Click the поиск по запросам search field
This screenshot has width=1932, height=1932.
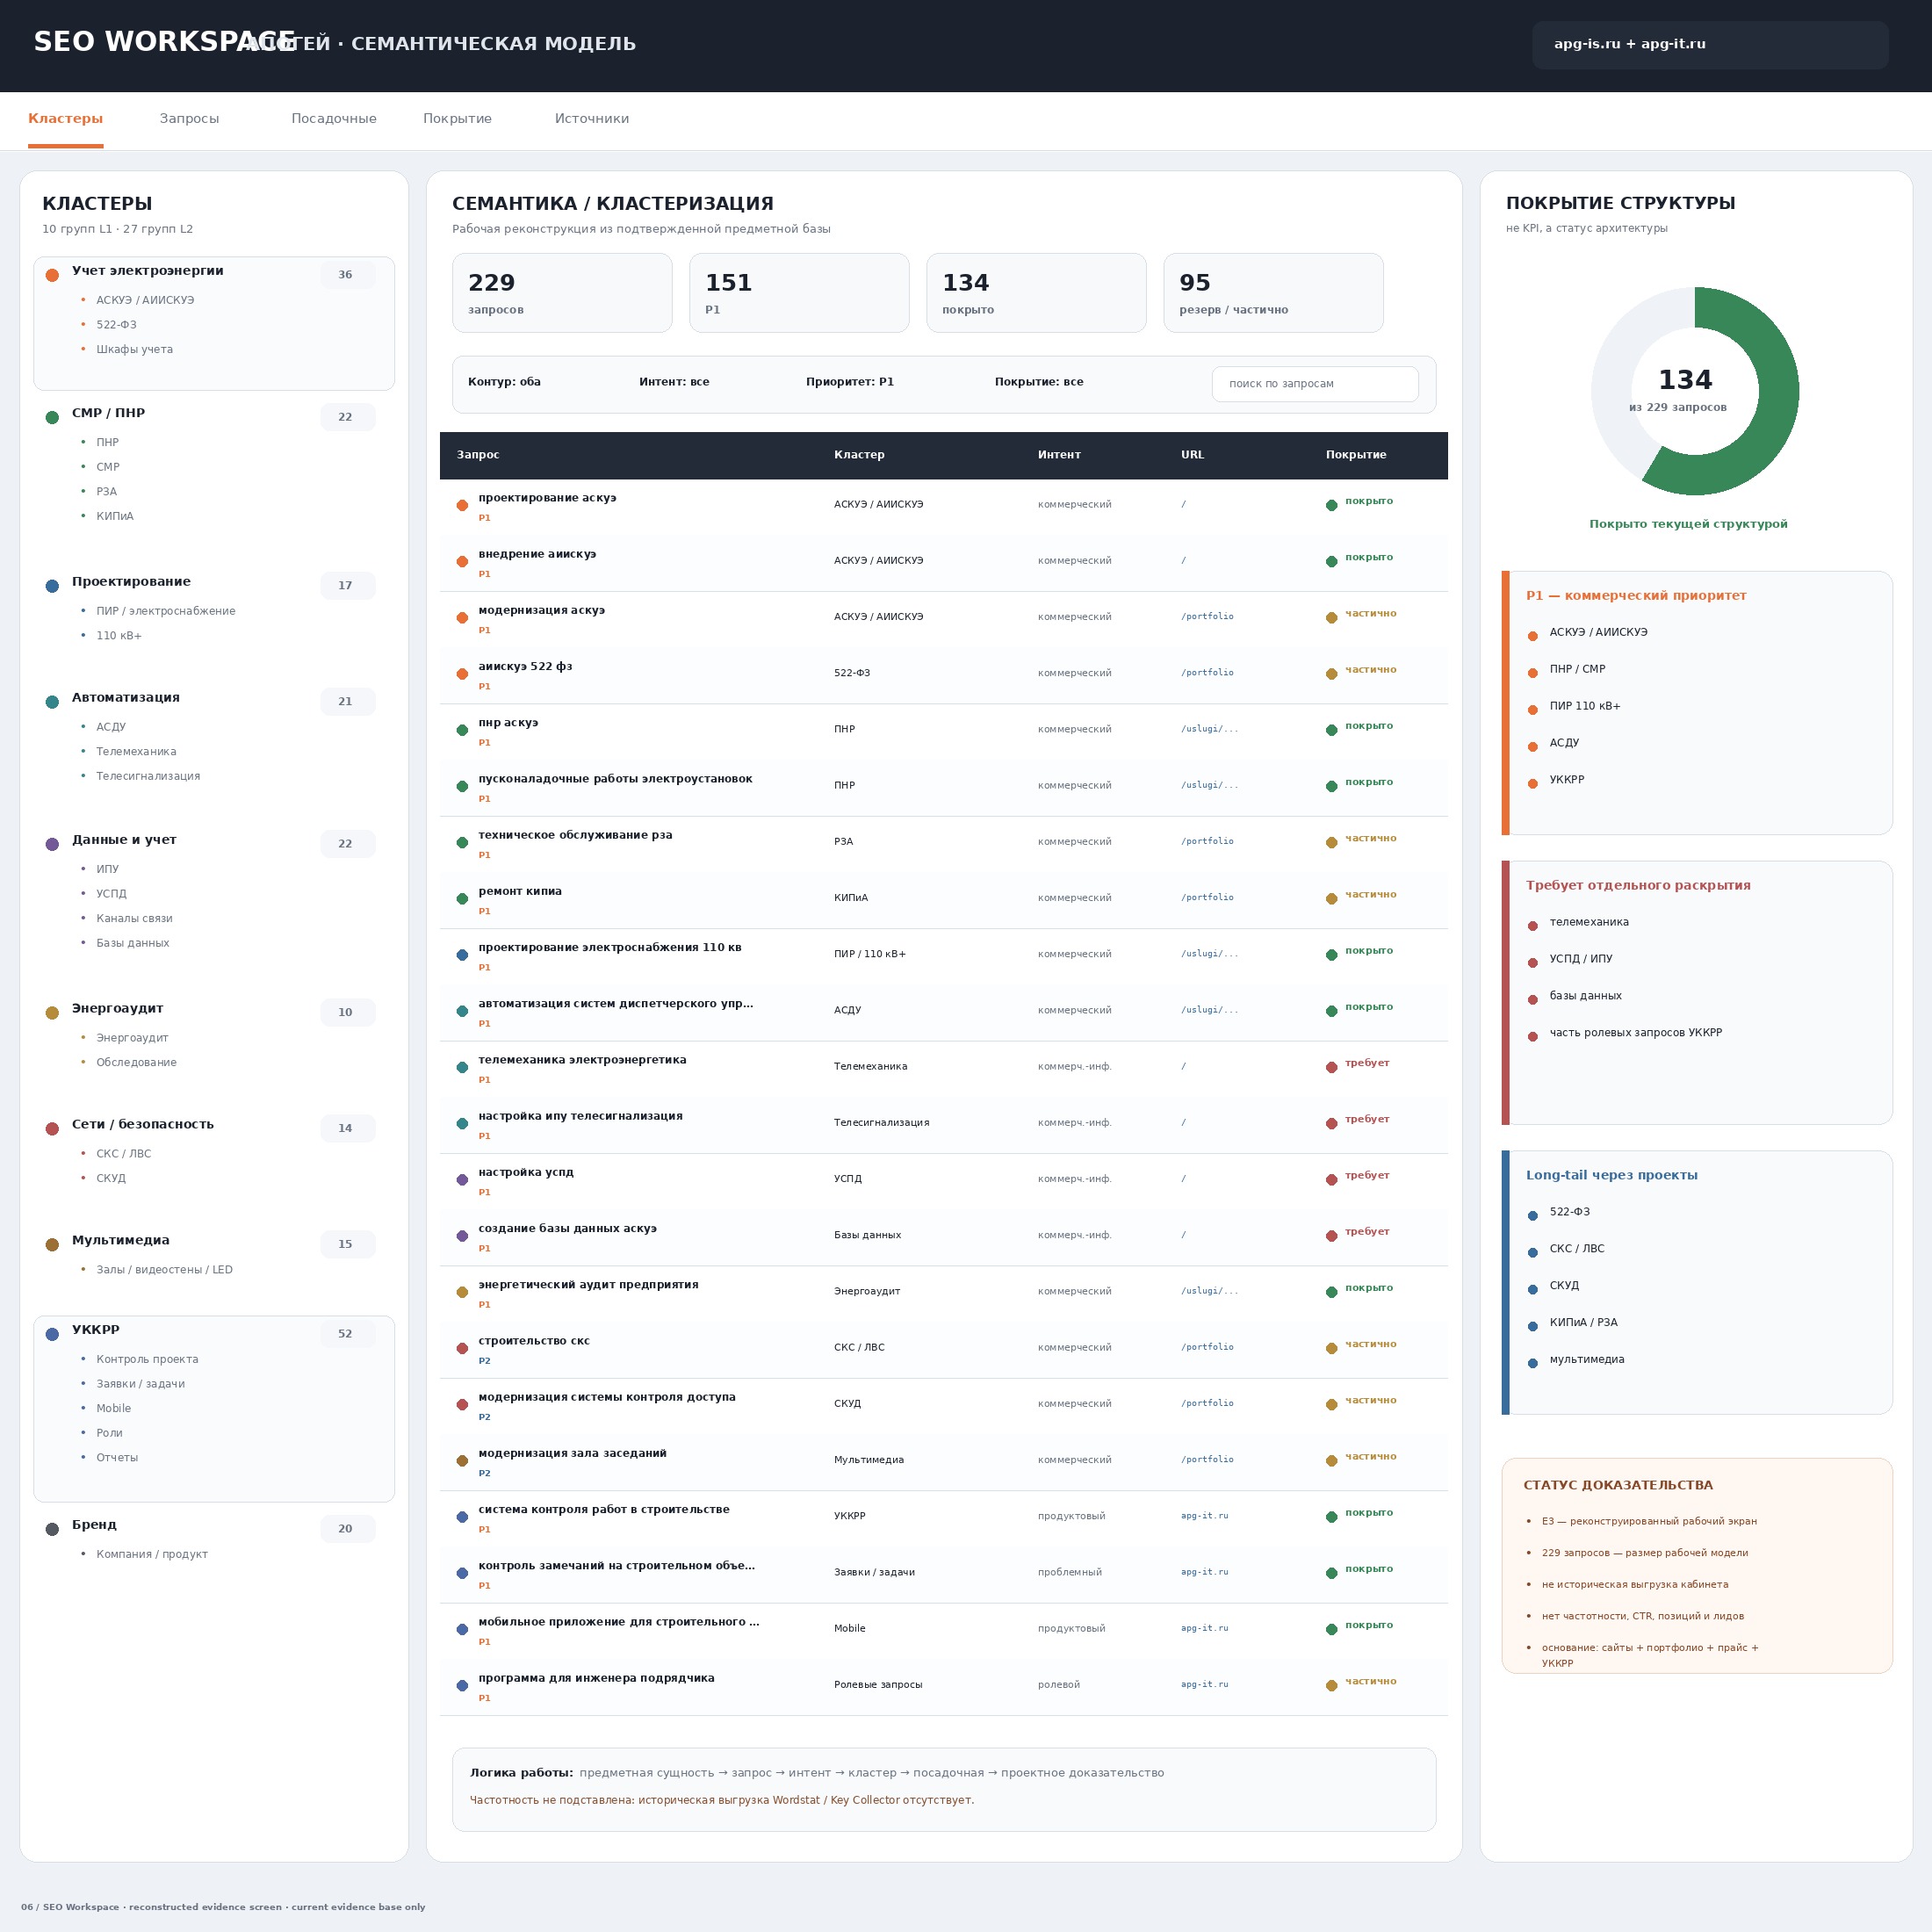(1315, 384)
